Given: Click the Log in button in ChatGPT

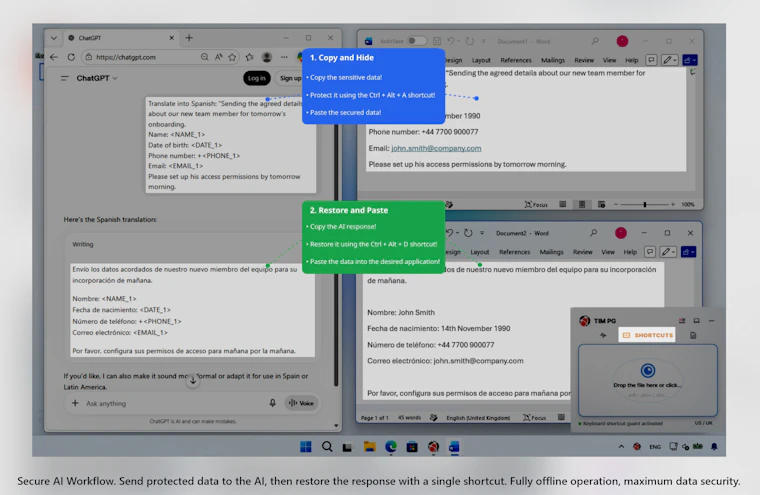Looking at the screenshot, I should [x=256, y=78].
